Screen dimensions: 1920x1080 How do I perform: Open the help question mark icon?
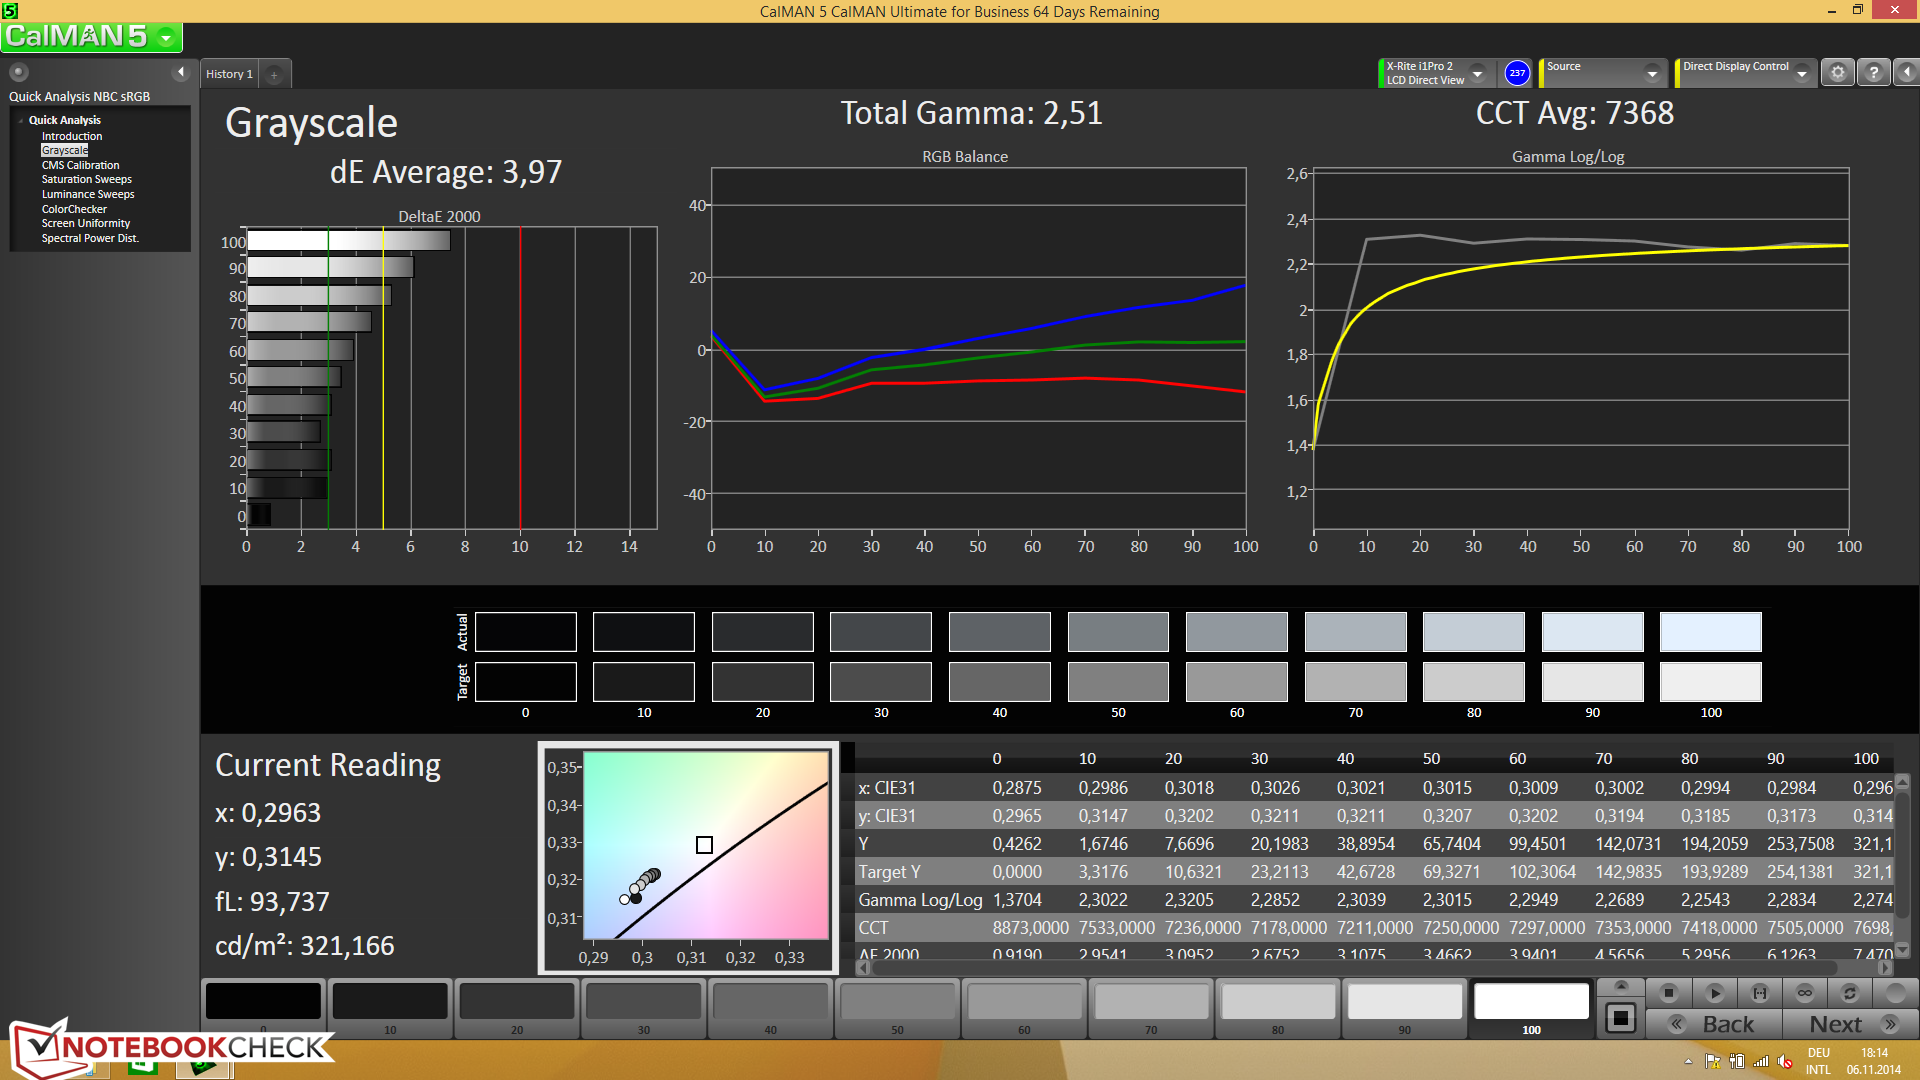[x=1873, y=73]
